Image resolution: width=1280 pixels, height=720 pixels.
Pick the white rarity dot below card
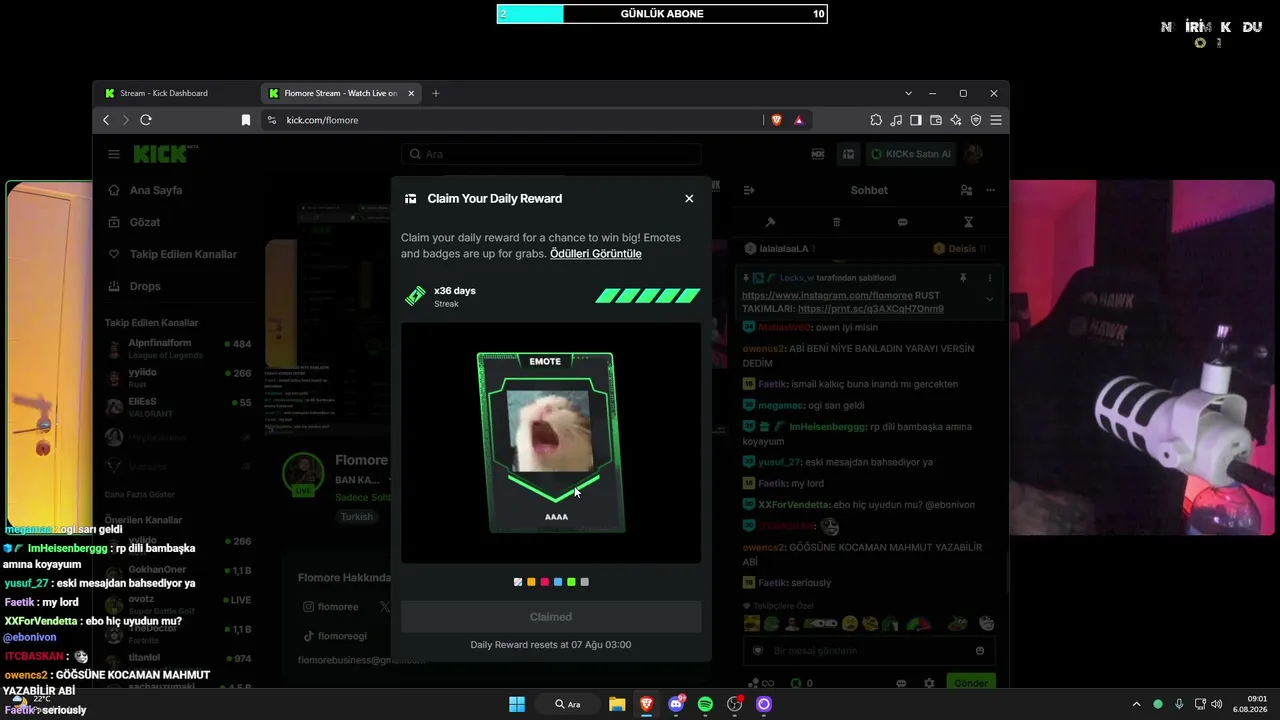pos(518,582)
